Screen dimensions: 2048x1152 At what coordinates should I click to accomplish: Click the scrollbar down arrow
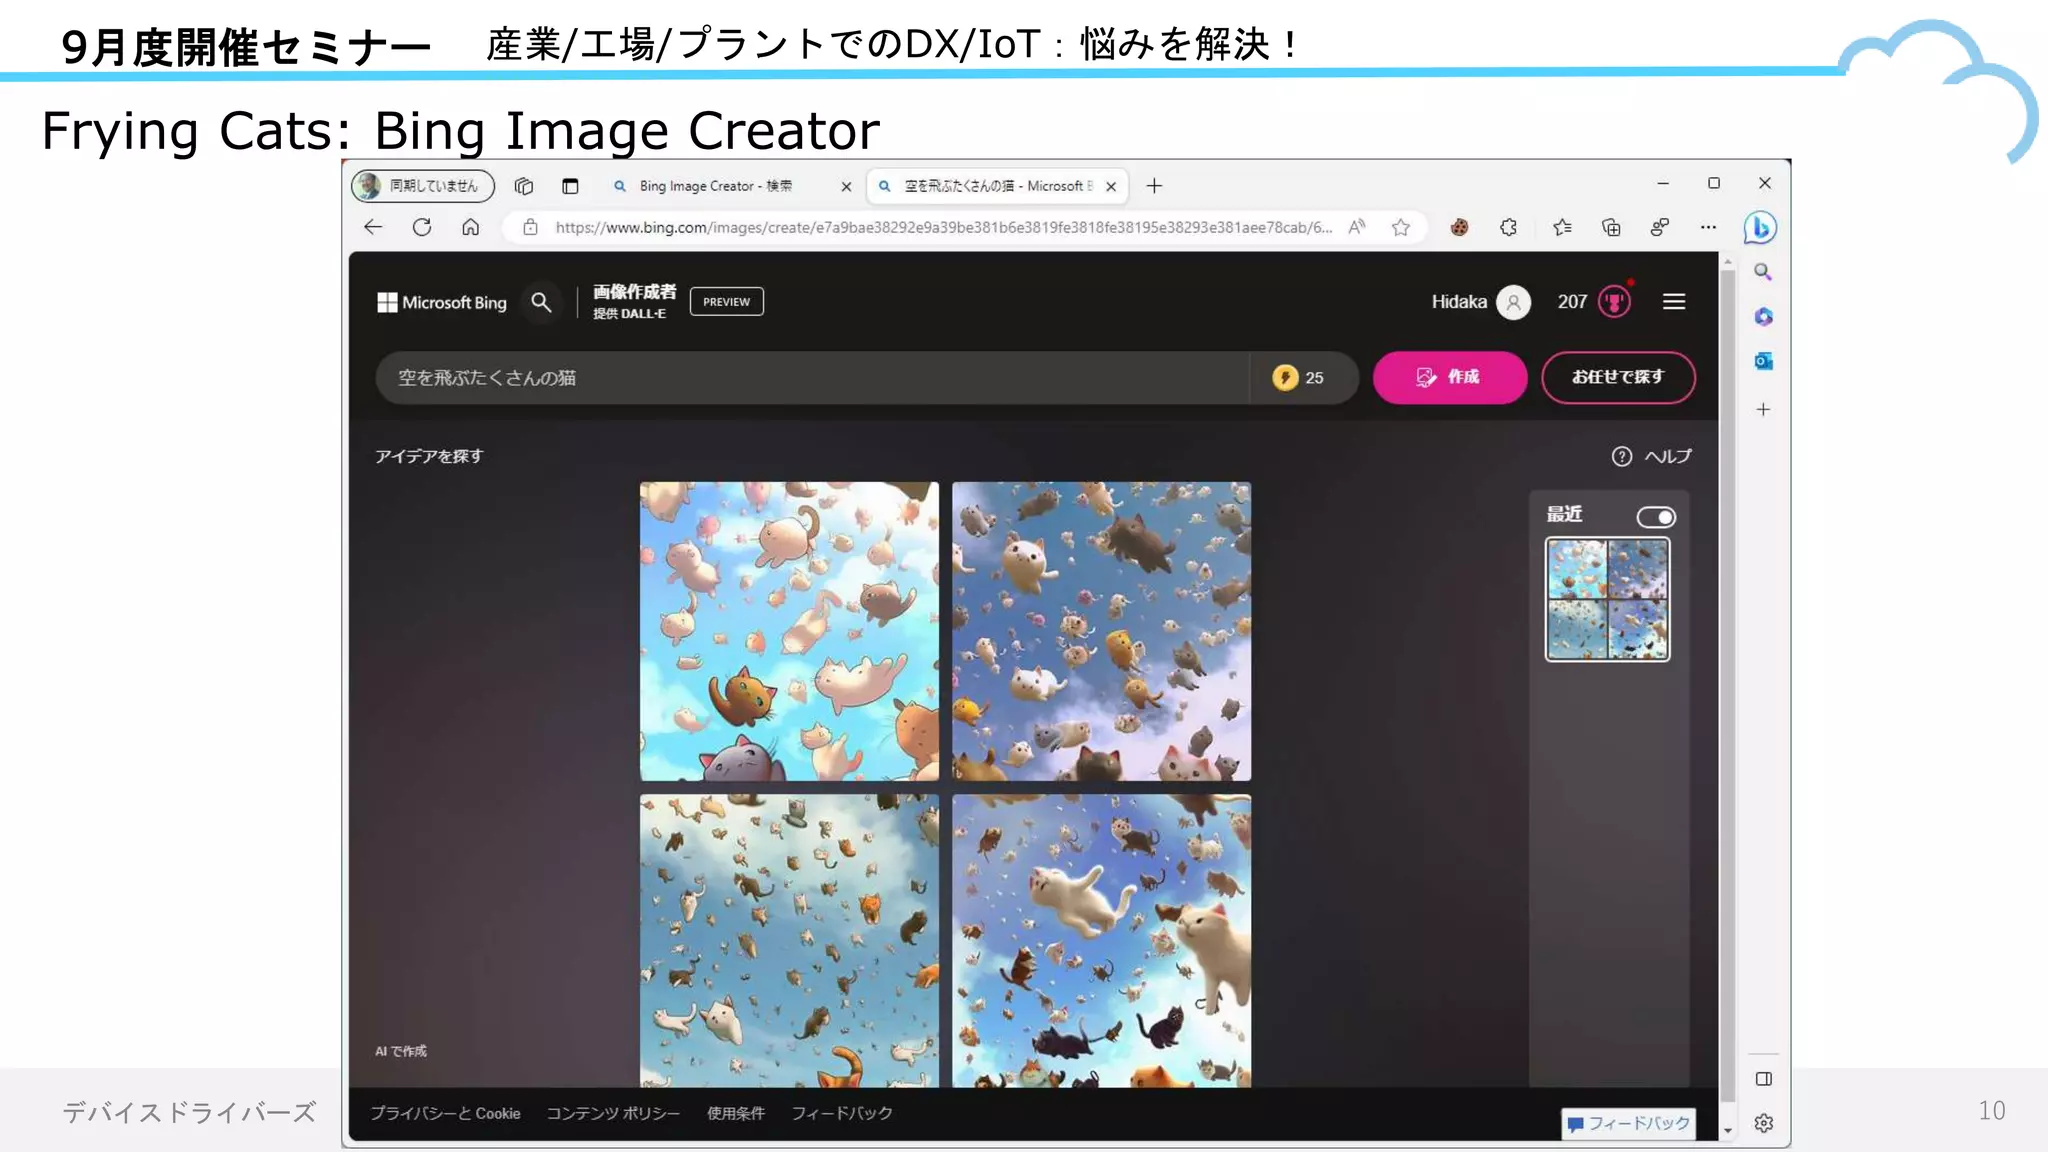tap(1727, 1131)
